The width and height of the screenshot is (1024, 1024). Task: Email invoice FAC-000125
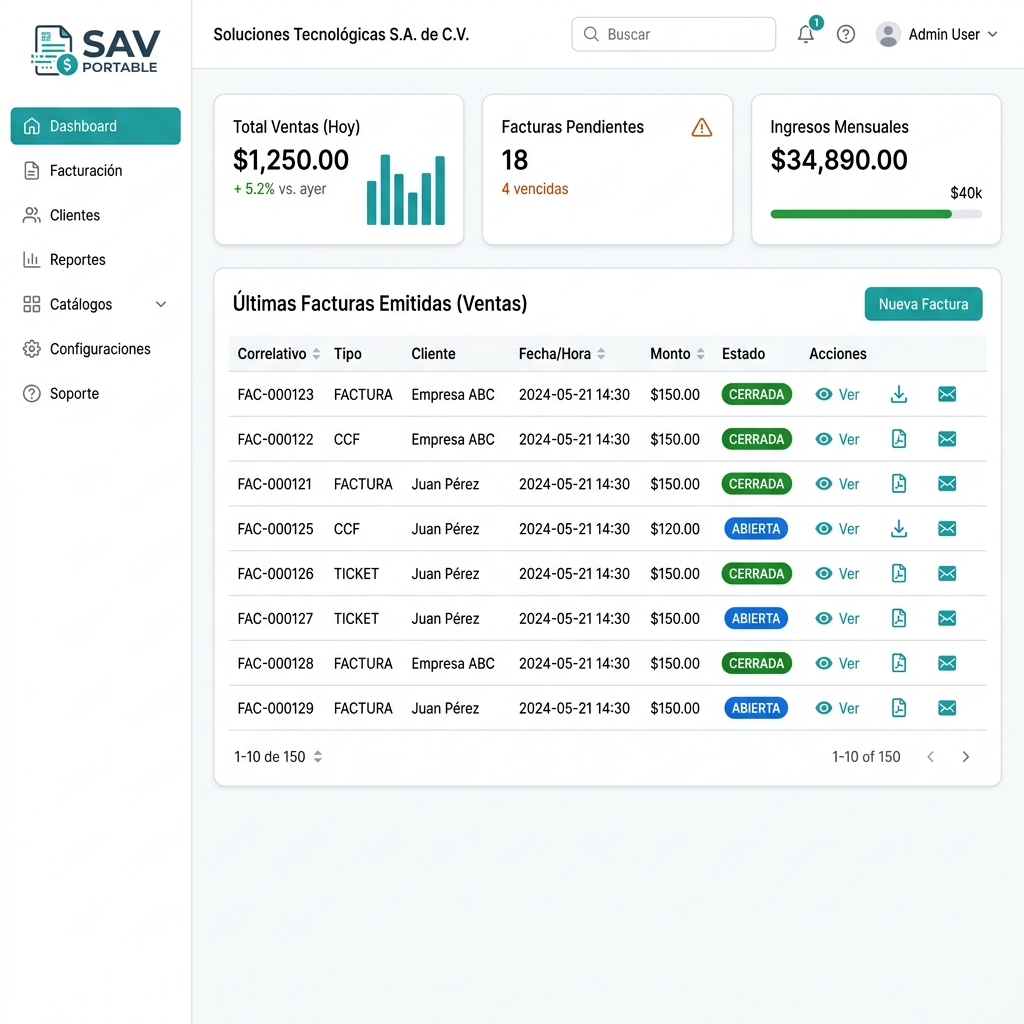coord(947,528)
